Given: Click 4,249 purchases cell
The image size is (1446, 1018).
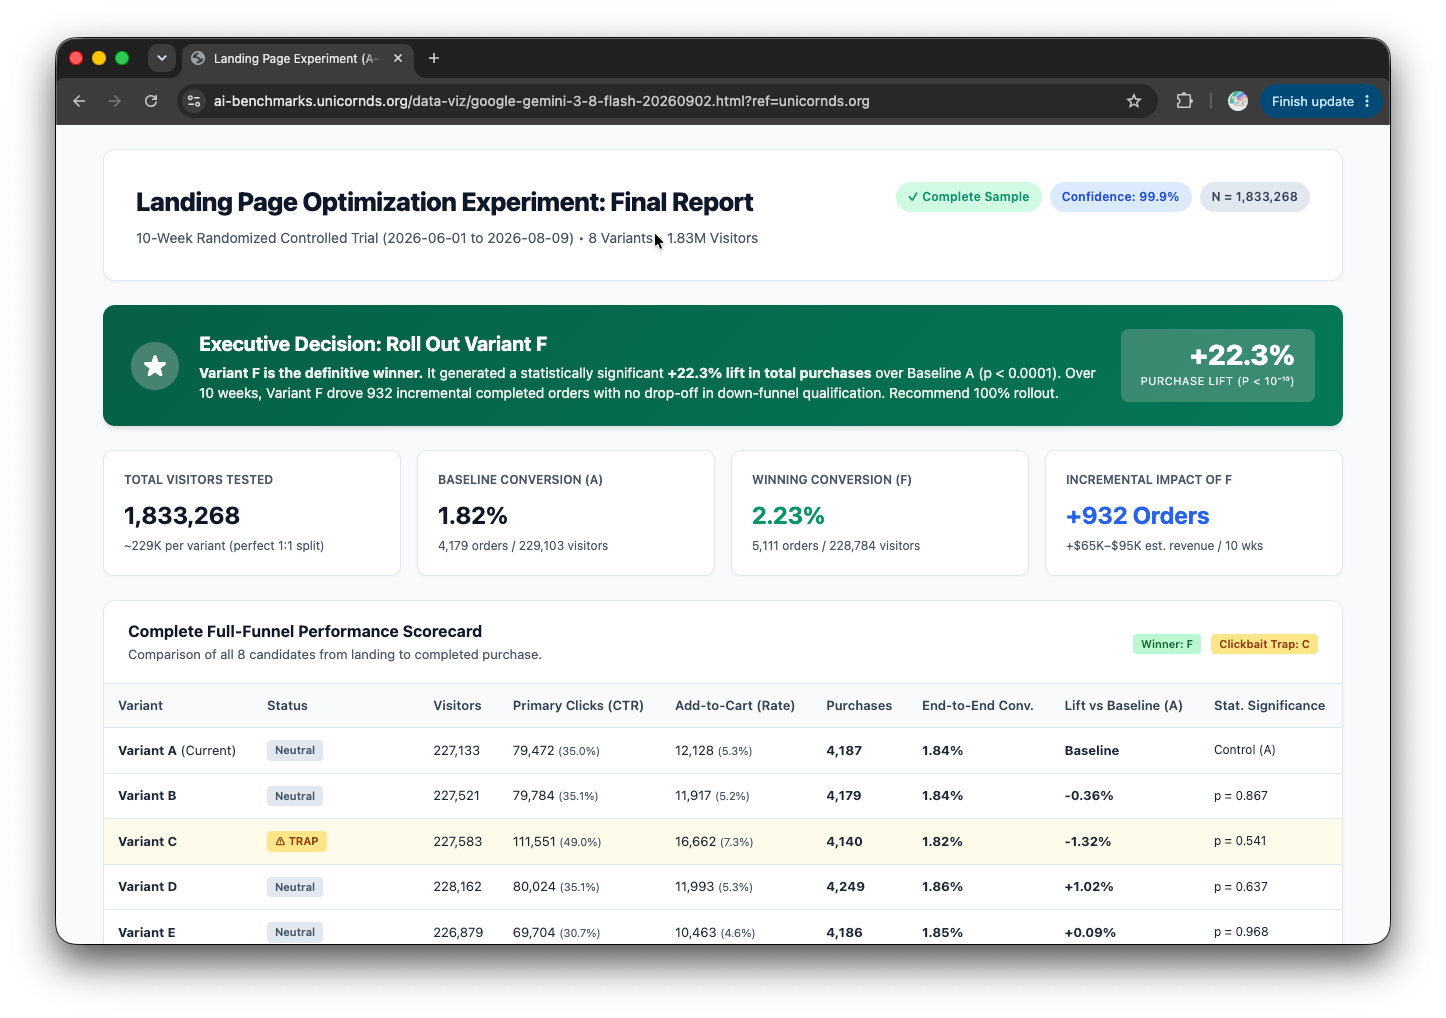Looking at the screenshot, I should coord(845,887).
